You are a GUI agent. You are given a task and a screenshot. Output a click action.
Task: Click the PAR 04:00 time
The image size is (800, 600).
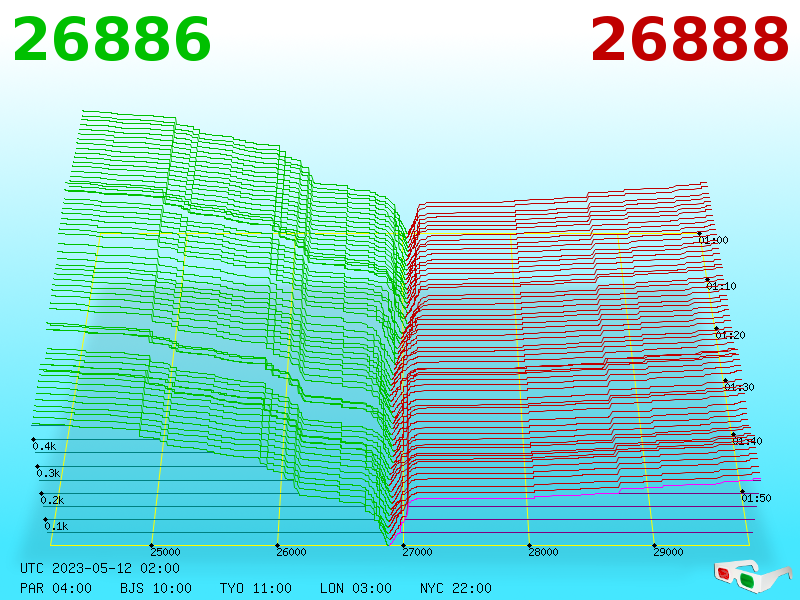[56, 588]
